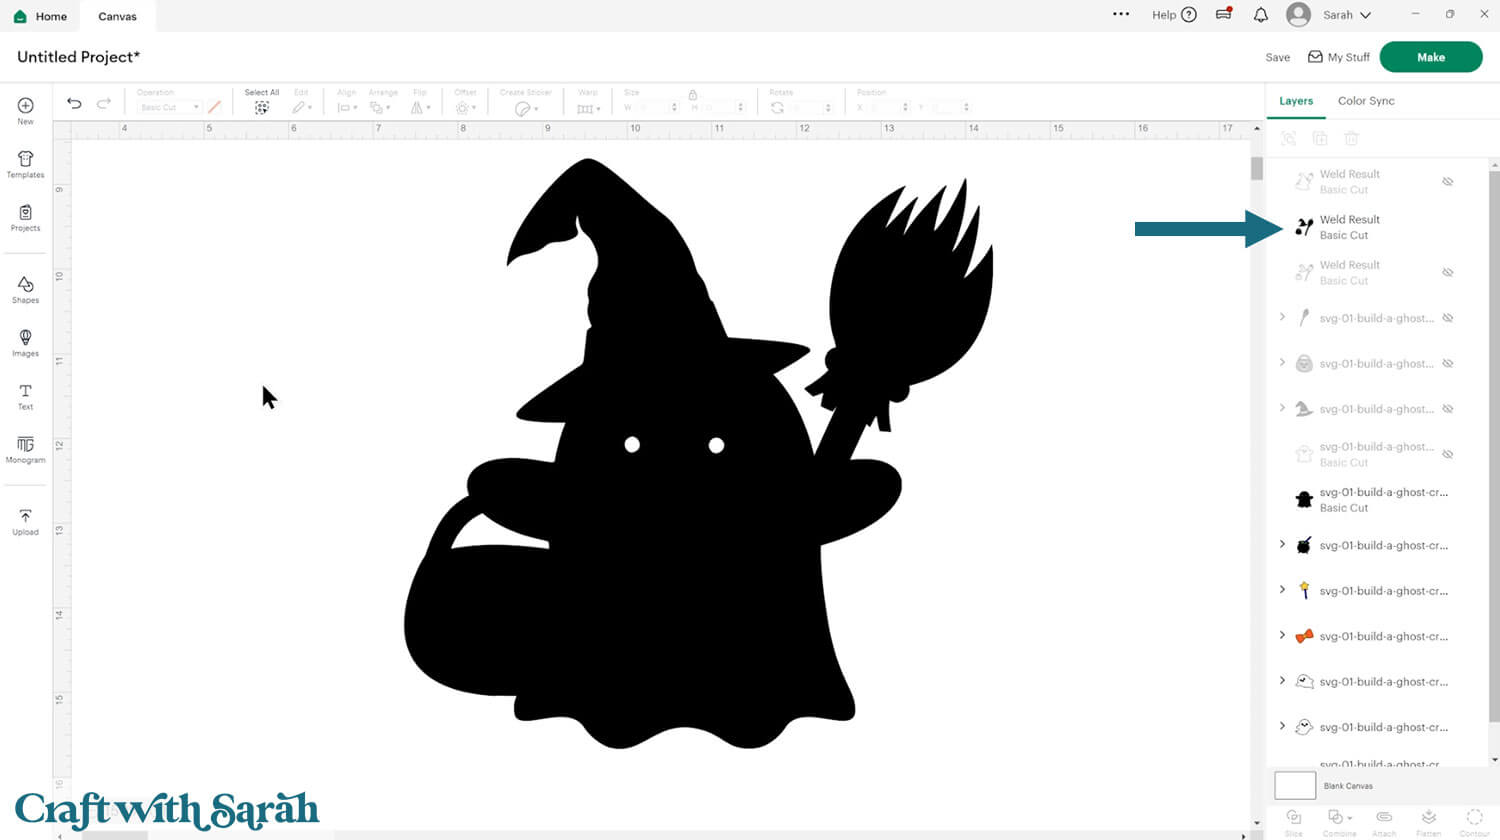The width and height of the screenshot is (1500, 840).
Task: Toggle visibility of witch hat layer
Action: point(1447,409)
